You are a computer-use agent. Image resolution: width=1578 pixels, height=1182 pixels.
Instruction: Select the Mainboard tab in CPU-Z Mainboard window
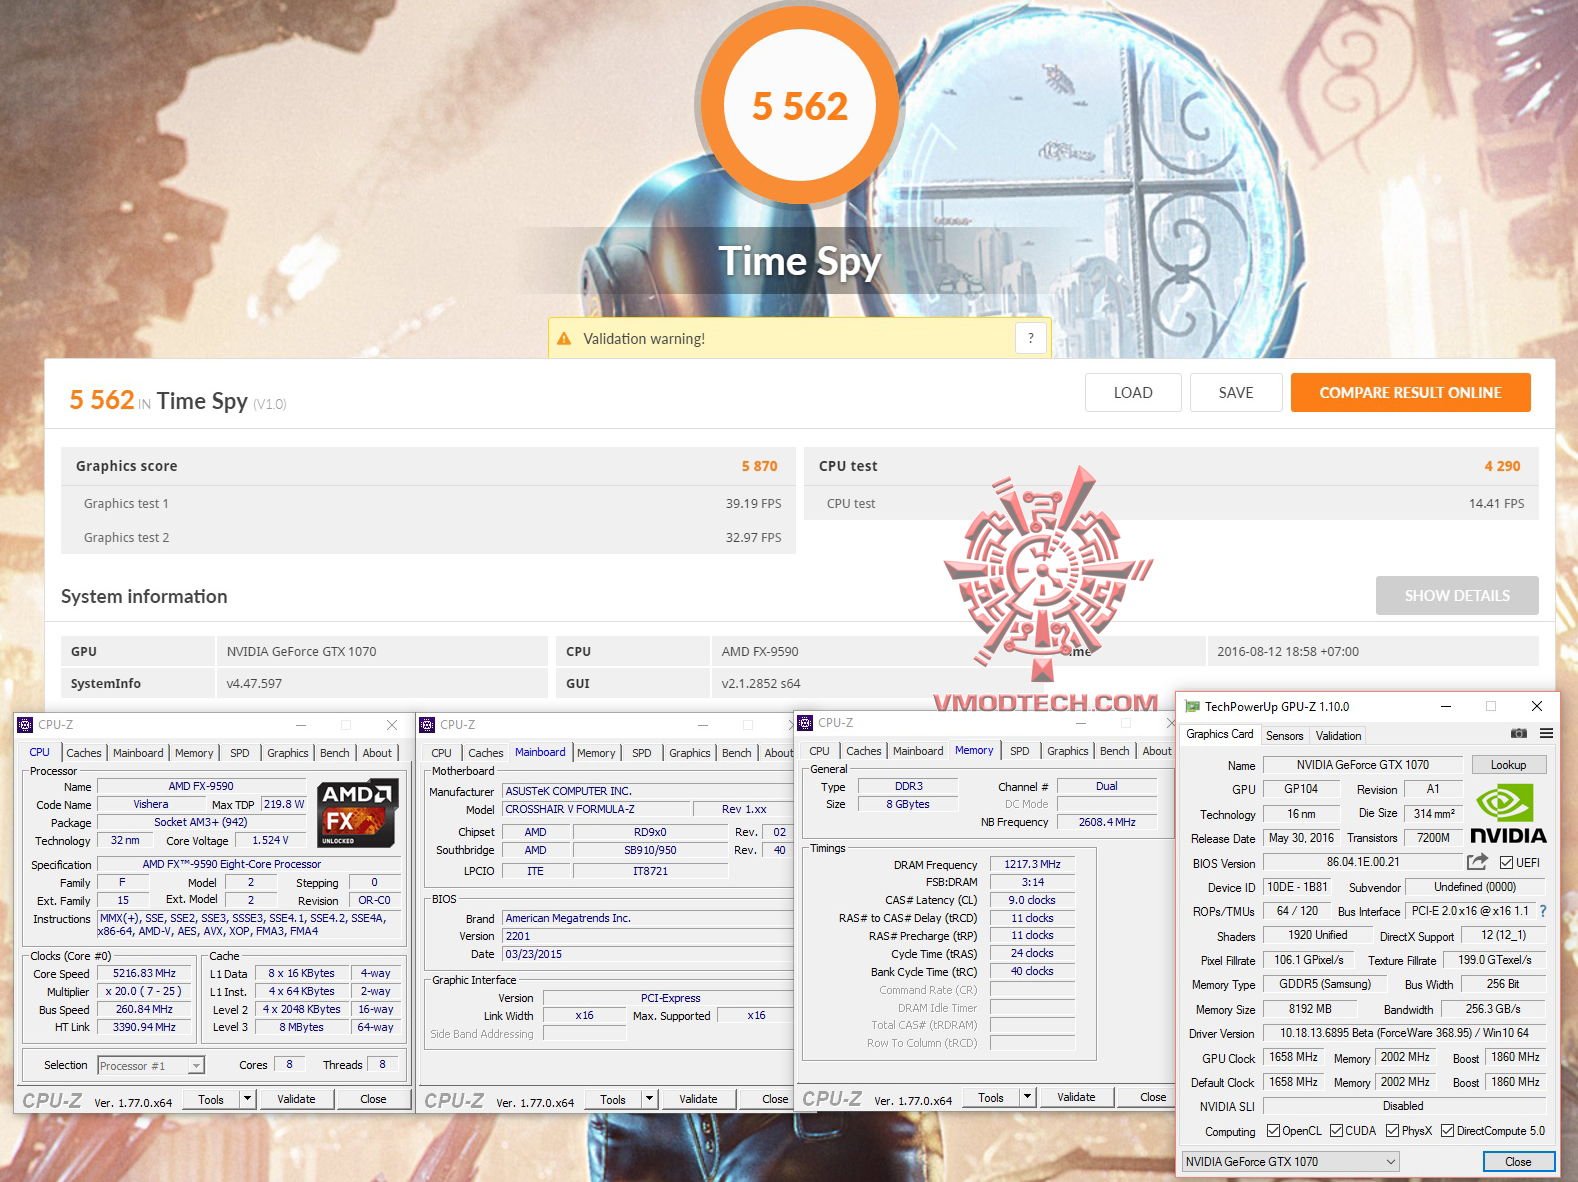tap(540, 752)
